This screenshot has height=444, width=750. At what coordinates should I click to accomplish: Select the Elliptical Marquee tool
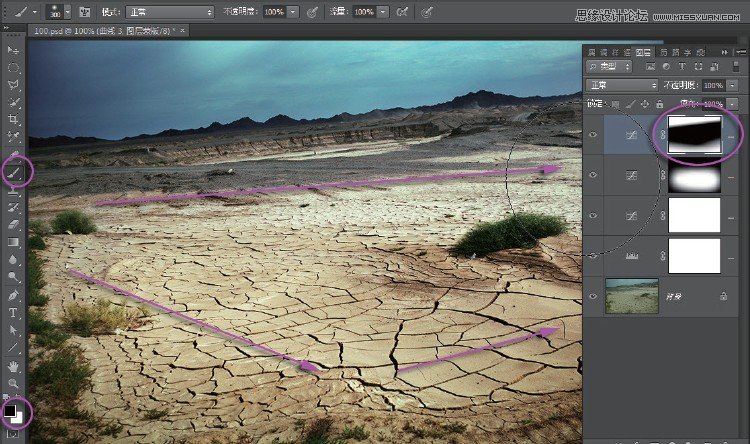click(x=13, y=67)
